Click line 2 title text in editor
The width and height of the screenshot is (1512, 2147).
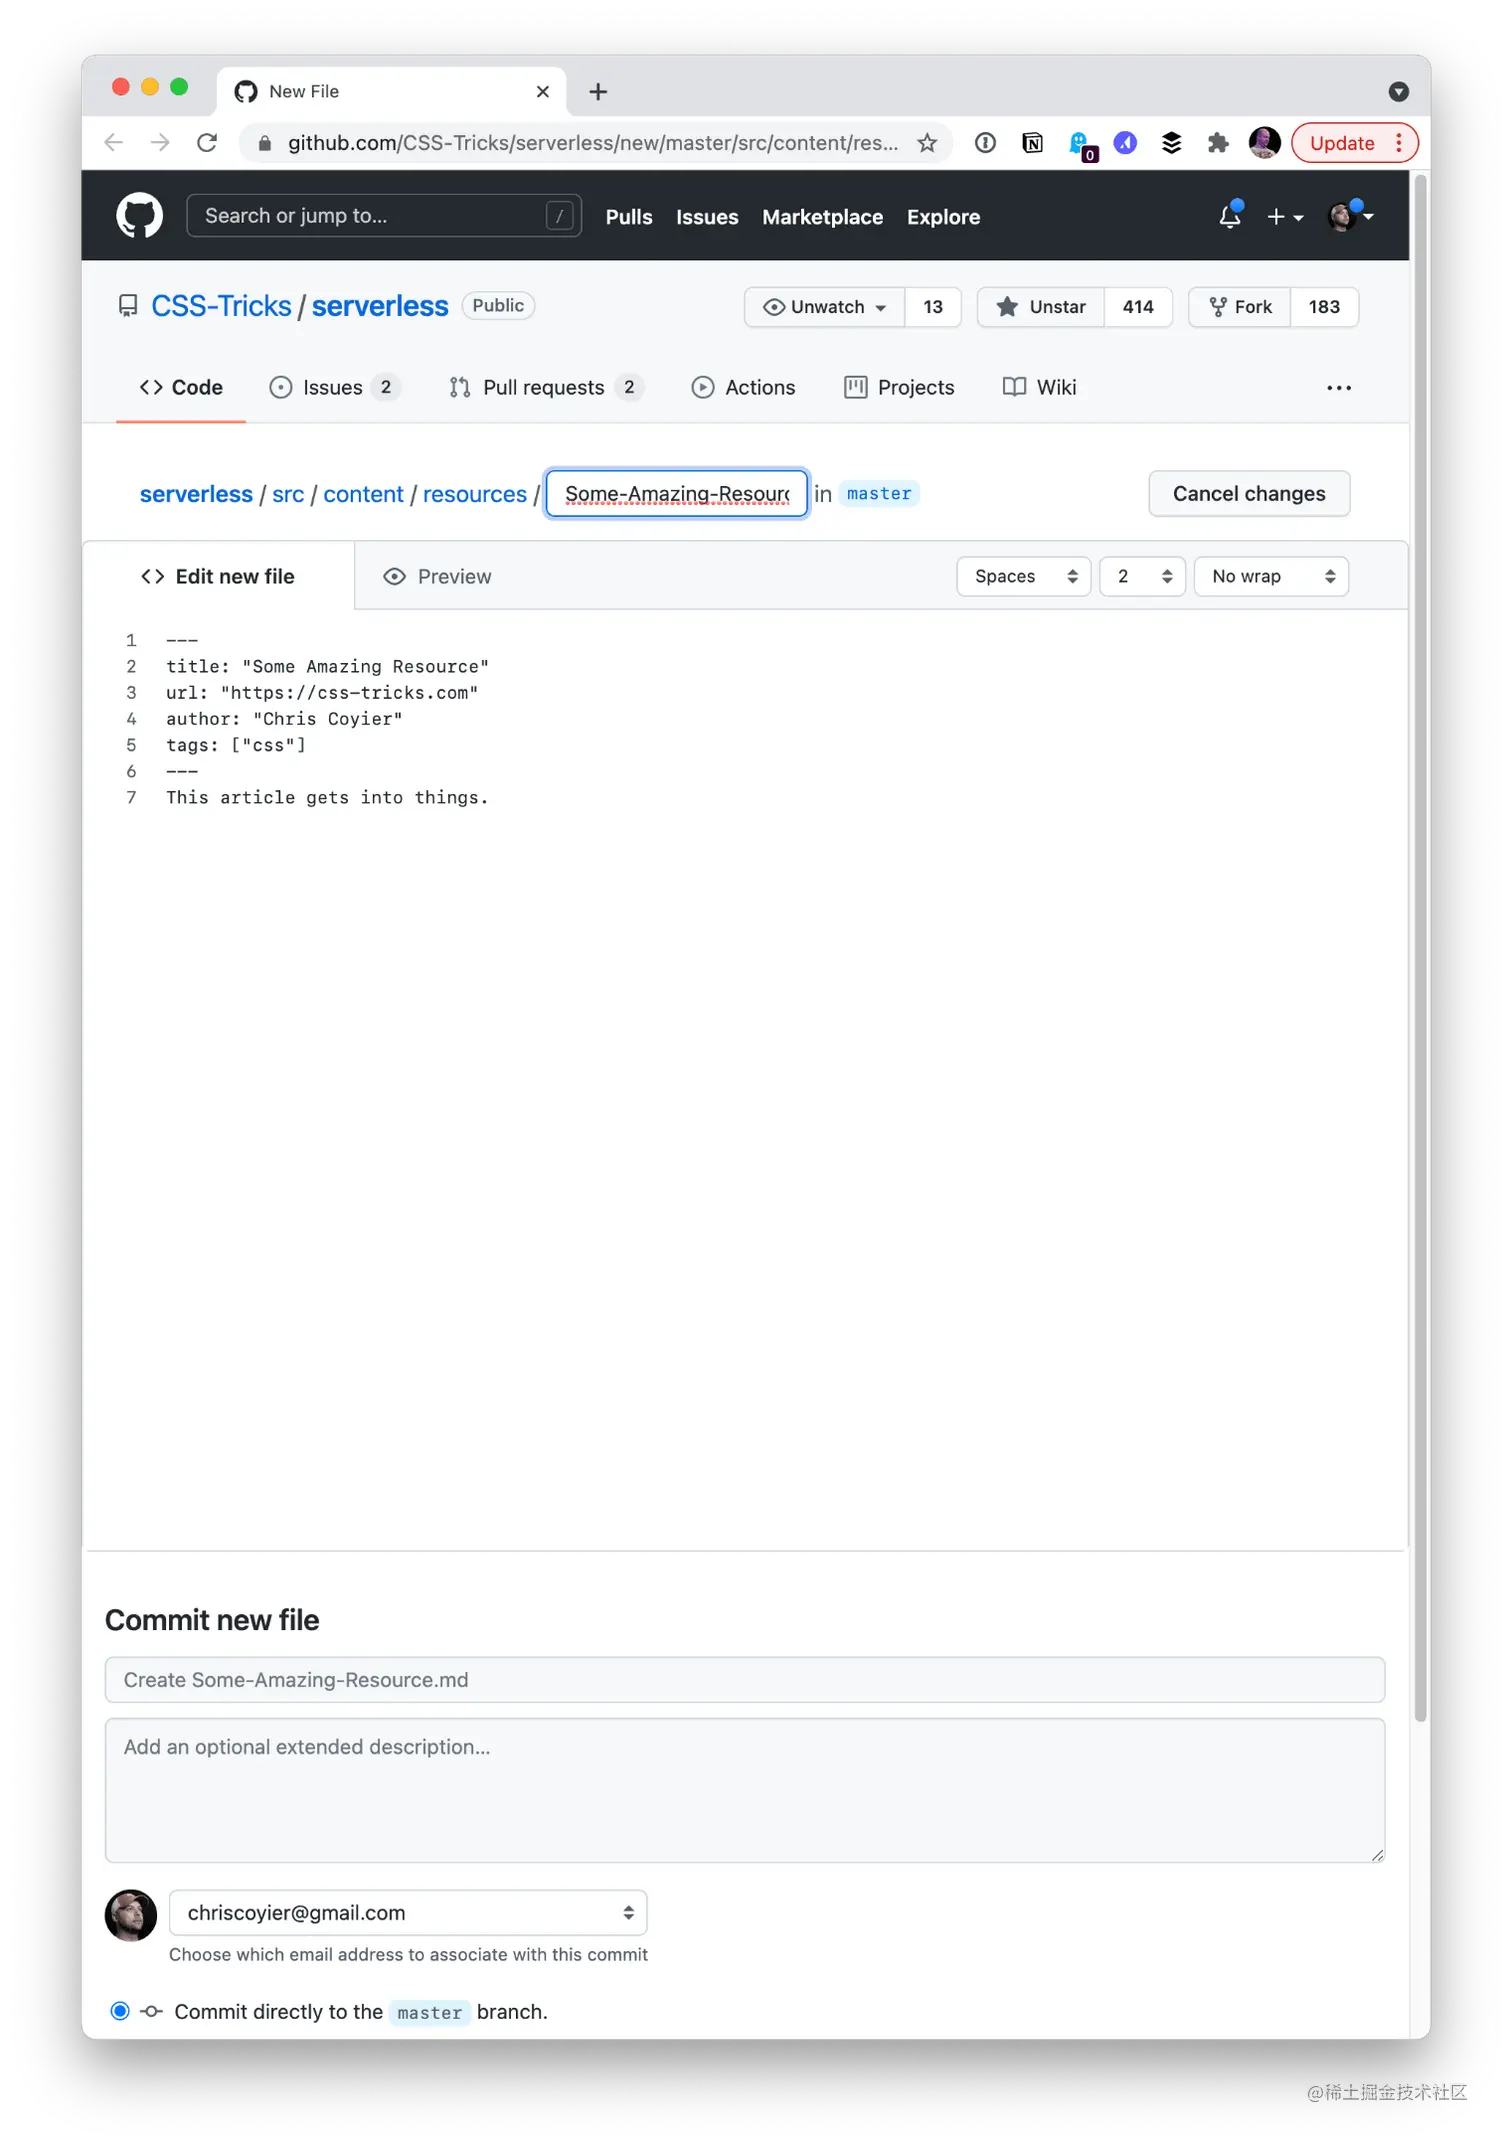[328, 667]
